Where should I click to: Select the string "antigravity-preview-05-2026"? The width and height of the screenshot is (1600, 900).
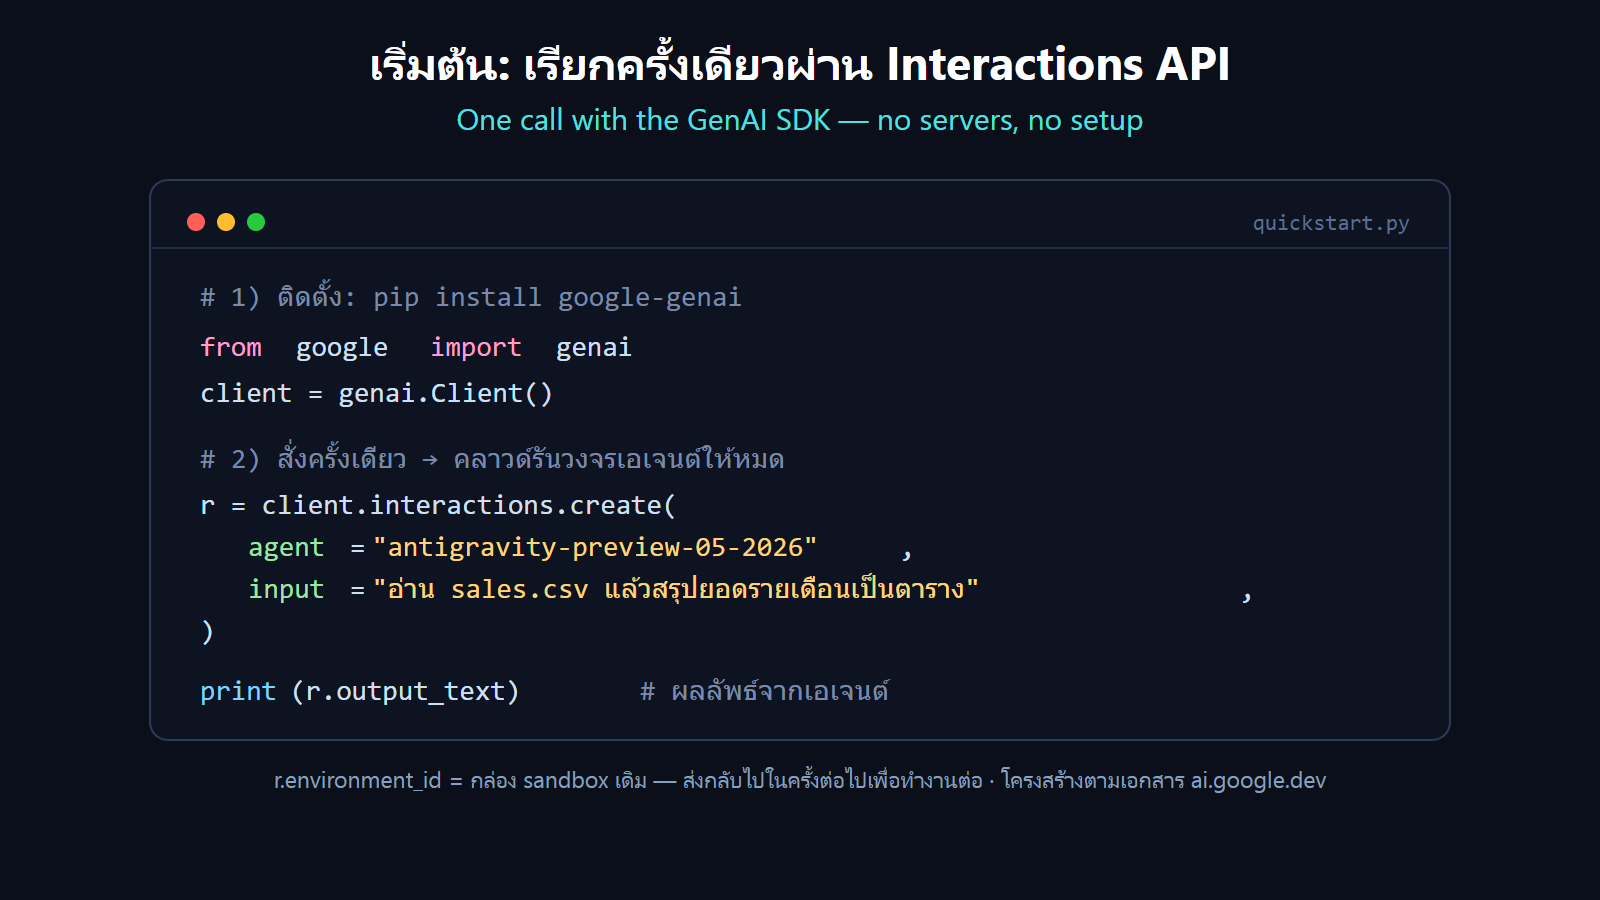tap(595, 547)
